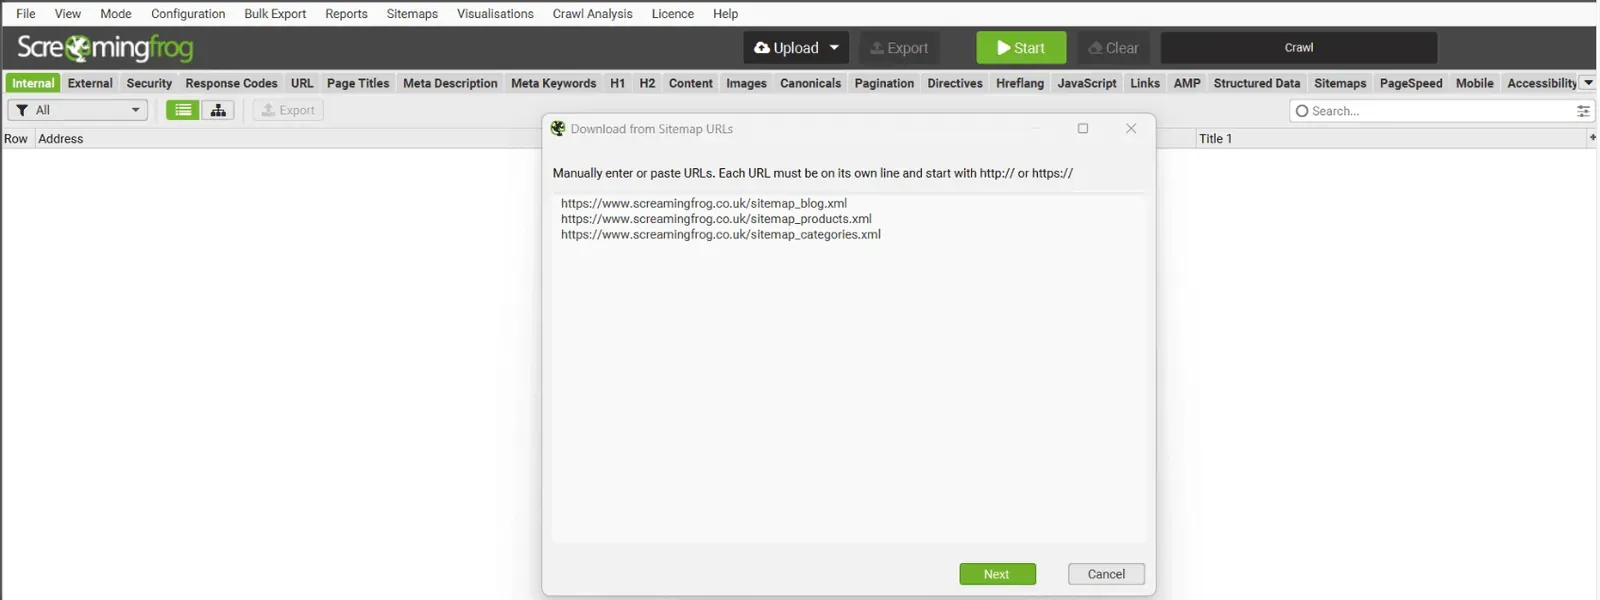1600x600 pixels.
Task: Switch to tree view icon
Action: pyautogui.click(x=218, y=110)
